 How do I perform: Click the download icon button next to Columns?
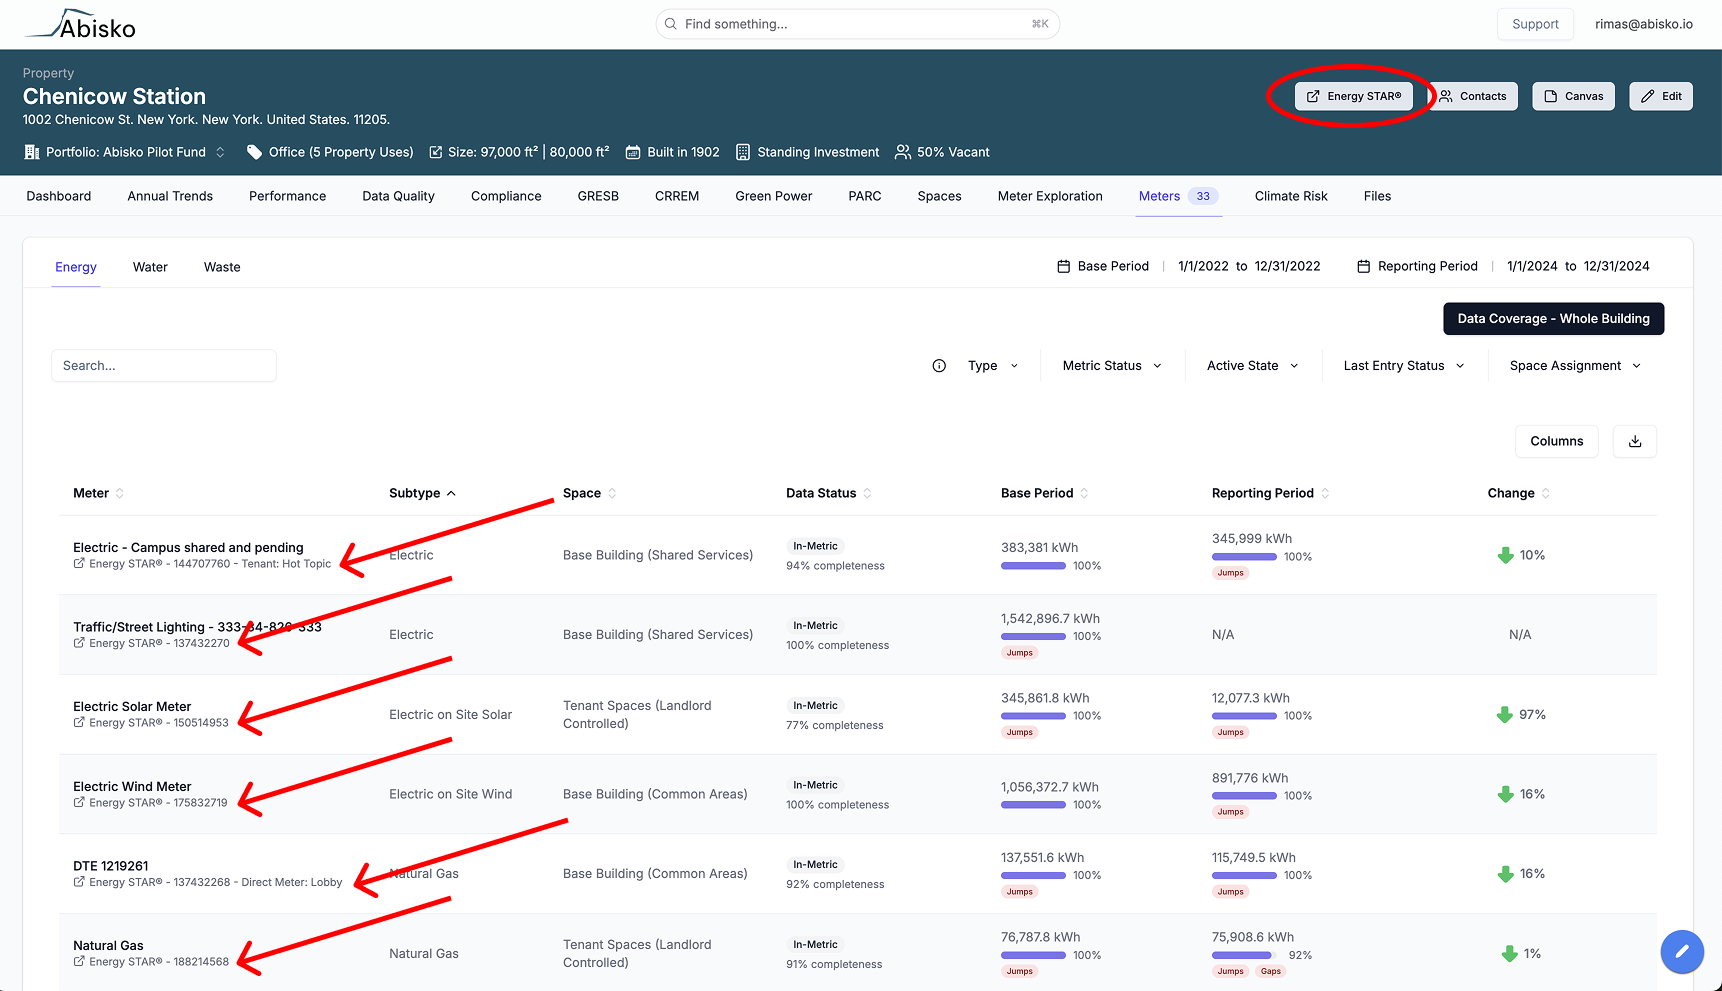tap(1635, 441)
